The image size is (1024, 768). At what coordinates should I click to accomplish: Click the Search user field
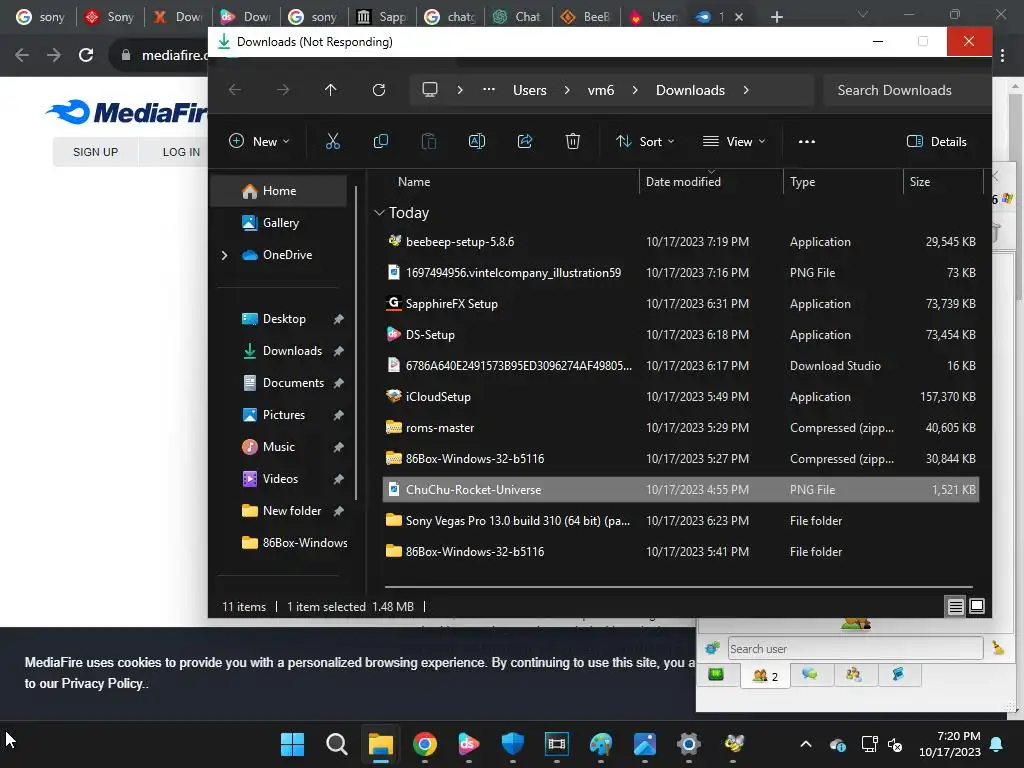pyautogui.click(x=856, y=648)
